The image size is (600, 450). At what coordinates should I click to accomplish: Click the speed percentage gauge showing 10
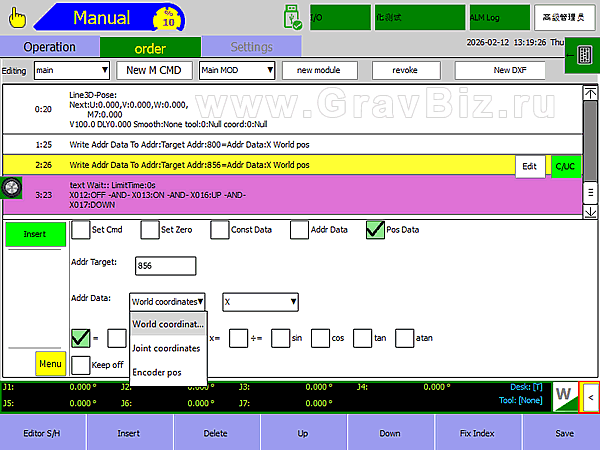click(x=168, y=19)
